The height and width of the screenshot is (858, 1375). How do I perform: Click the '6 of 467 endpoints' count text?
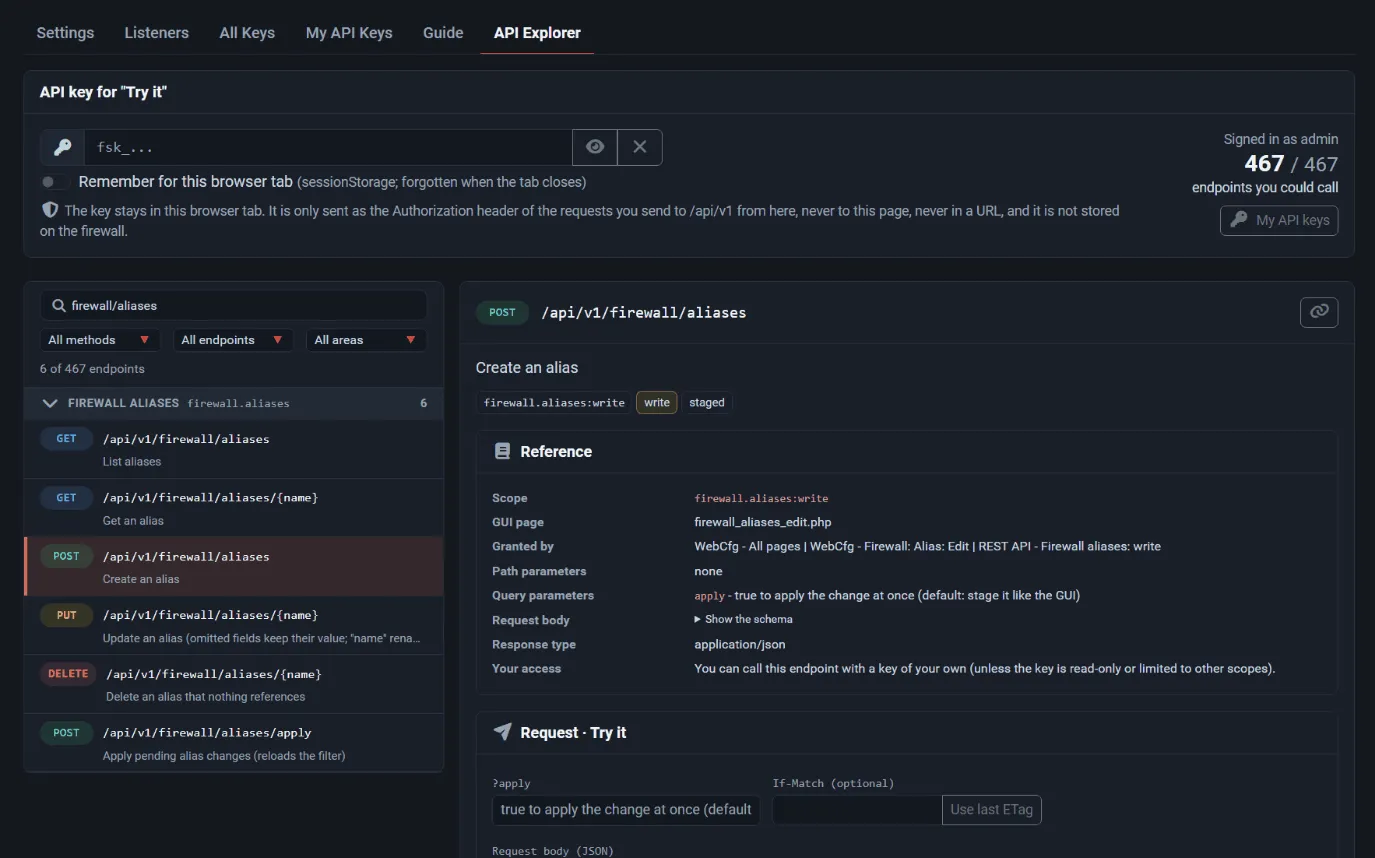coord(92,368)
